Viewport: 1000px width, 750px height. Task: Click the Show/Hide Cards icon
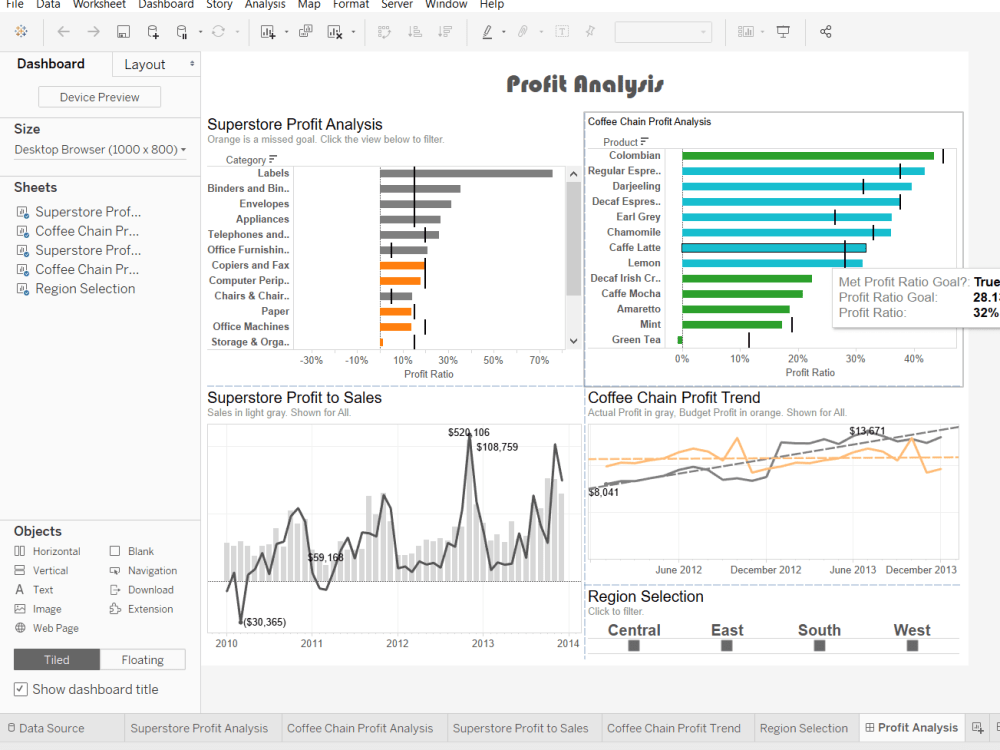tap(746, 31)
